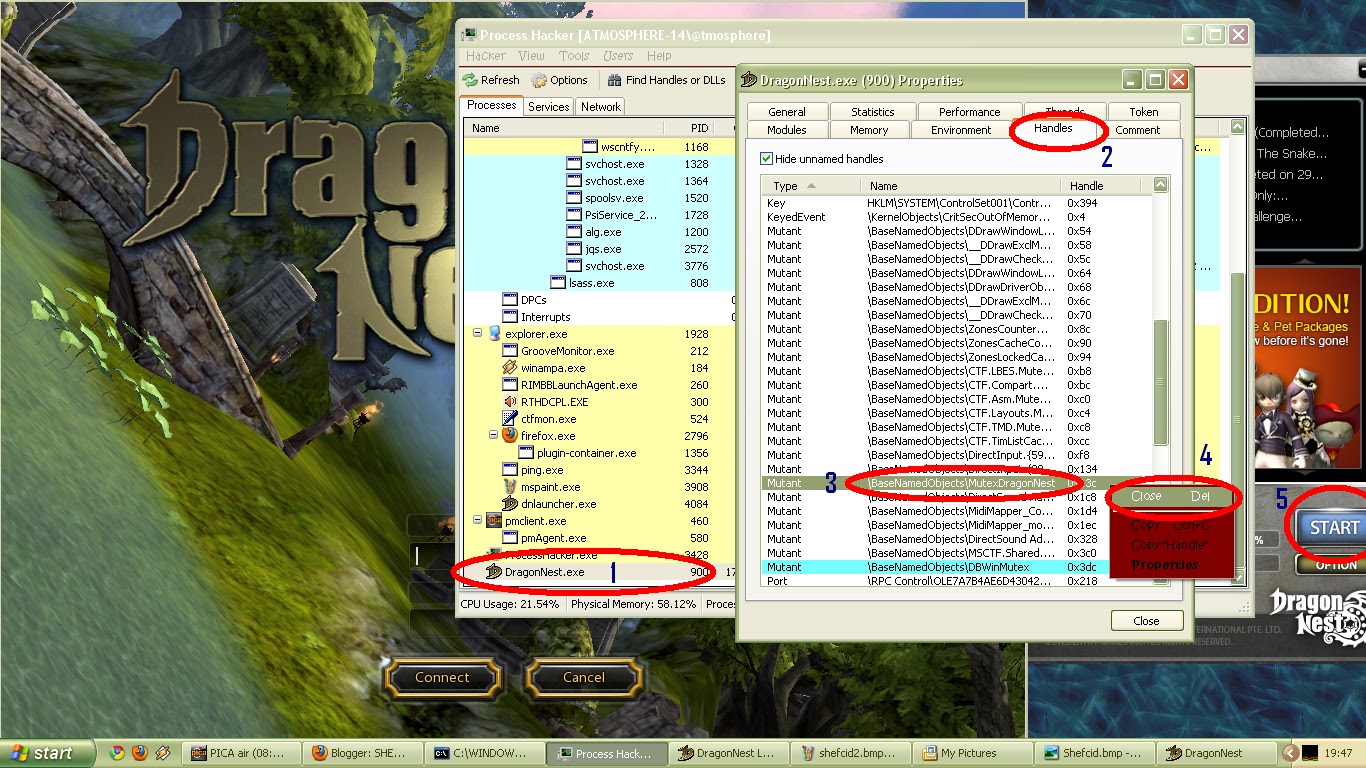
Task: Collapse the pmclient.exe tree node
Action: coord(478,521)
